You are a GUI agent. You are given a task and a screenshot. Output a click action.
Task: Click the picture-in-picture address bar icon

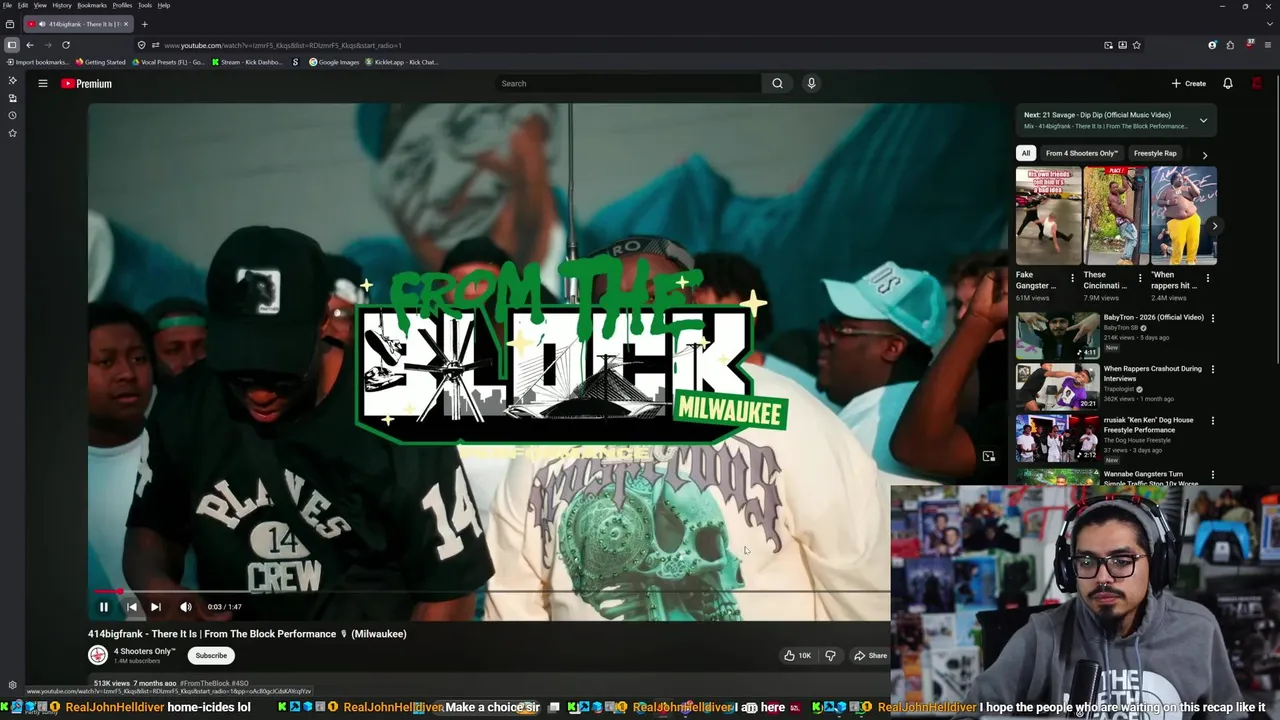coord(1108,45)
